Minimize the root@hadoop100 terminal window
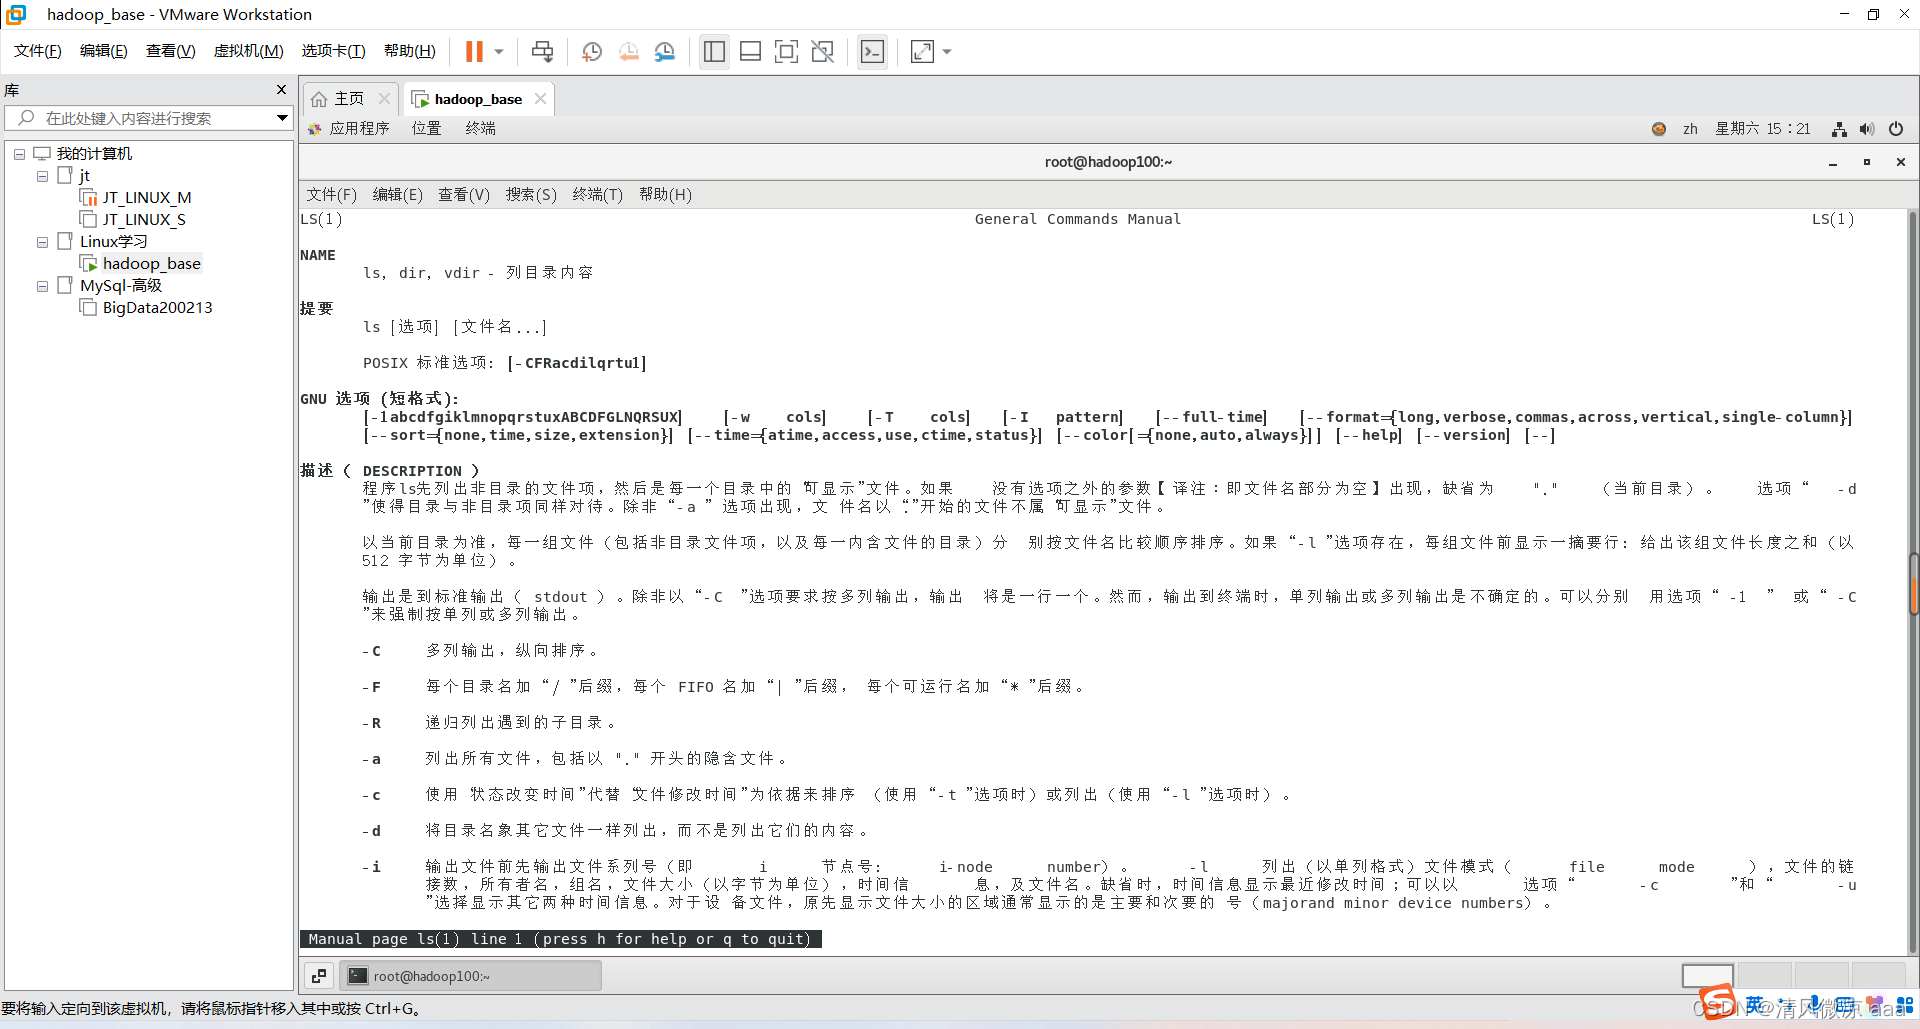This screenshot has width=1920, height=1029. click(x=1833, y=162)
